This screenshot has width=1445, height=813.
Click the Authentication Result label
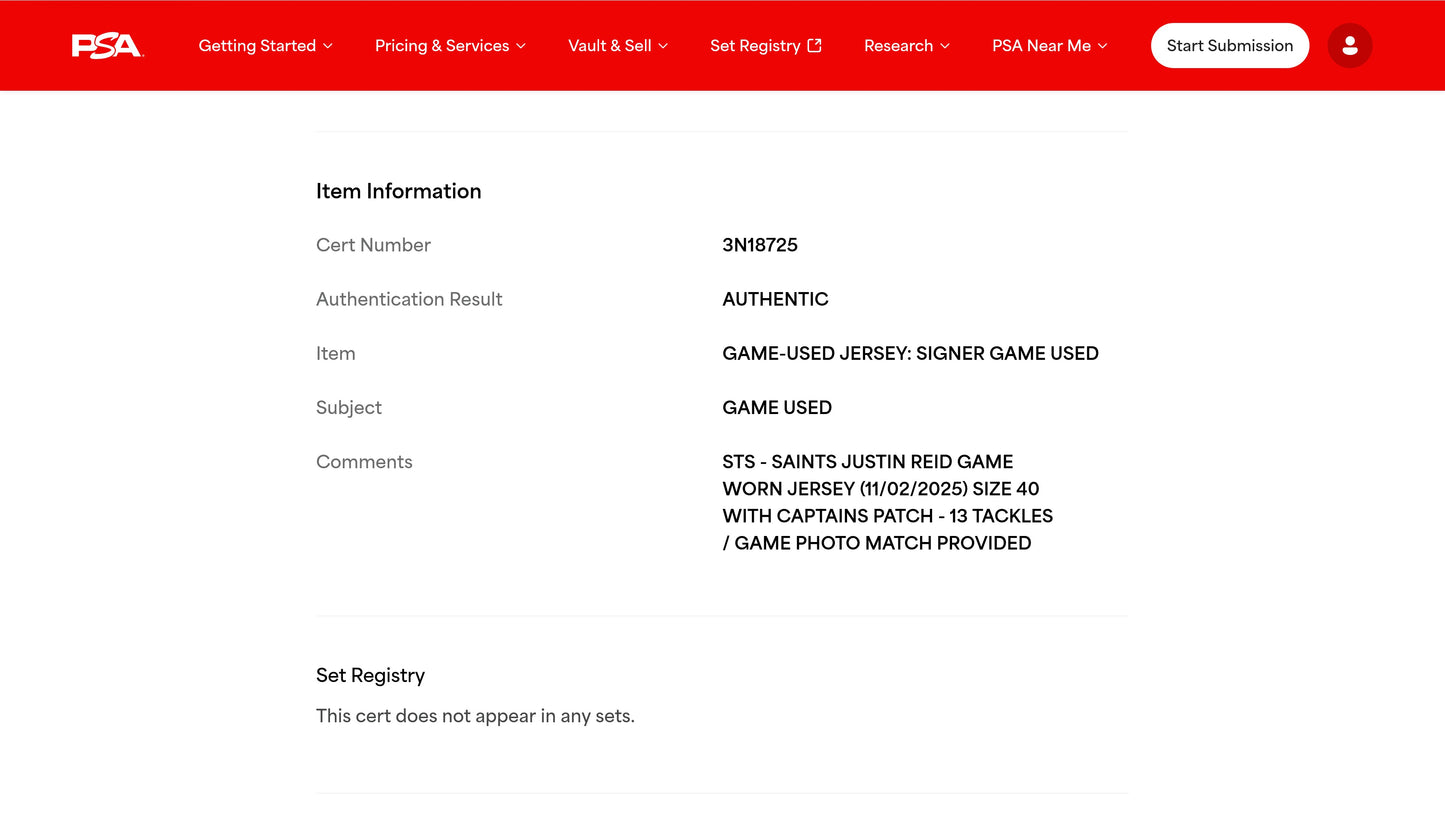coord(409,299)
